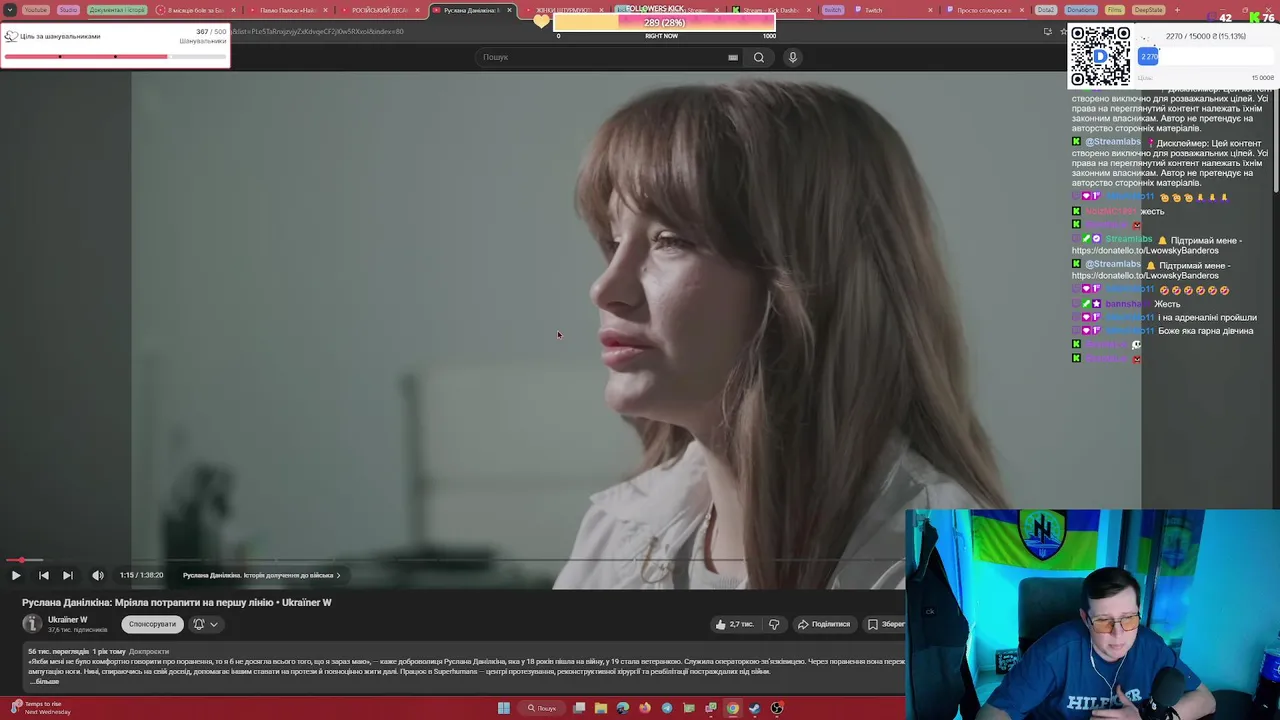
Task: Click the '1:15 / 1:38:20' time display
Action: 141,575
